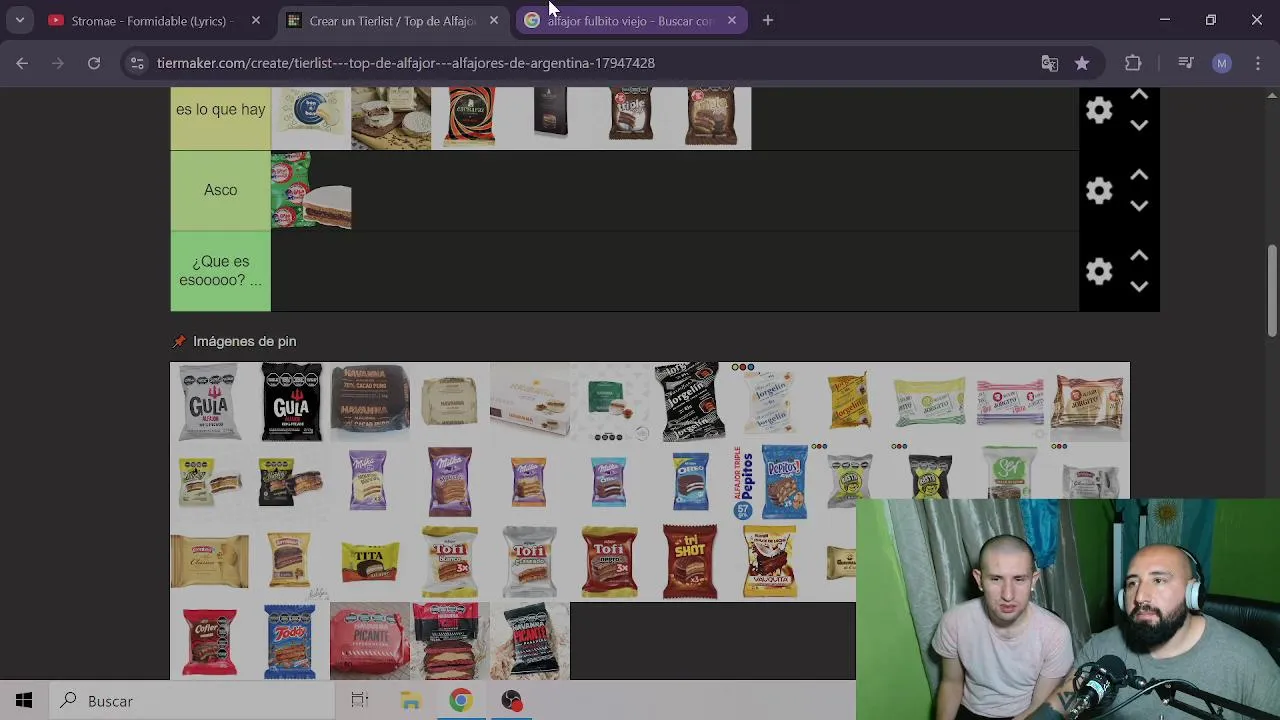This screenshot has height=720, width=1280.
Task: Open the media controls icon in Chrome
Action: 1186,63
